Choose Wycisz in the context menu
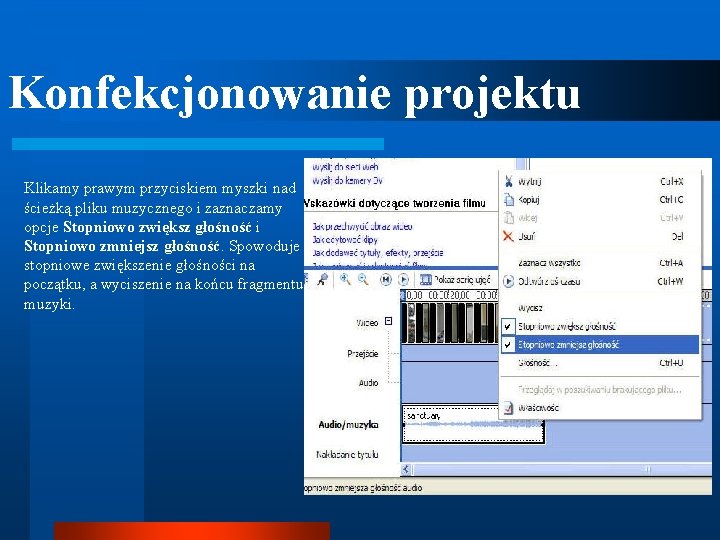 click(x=530, y=308)
